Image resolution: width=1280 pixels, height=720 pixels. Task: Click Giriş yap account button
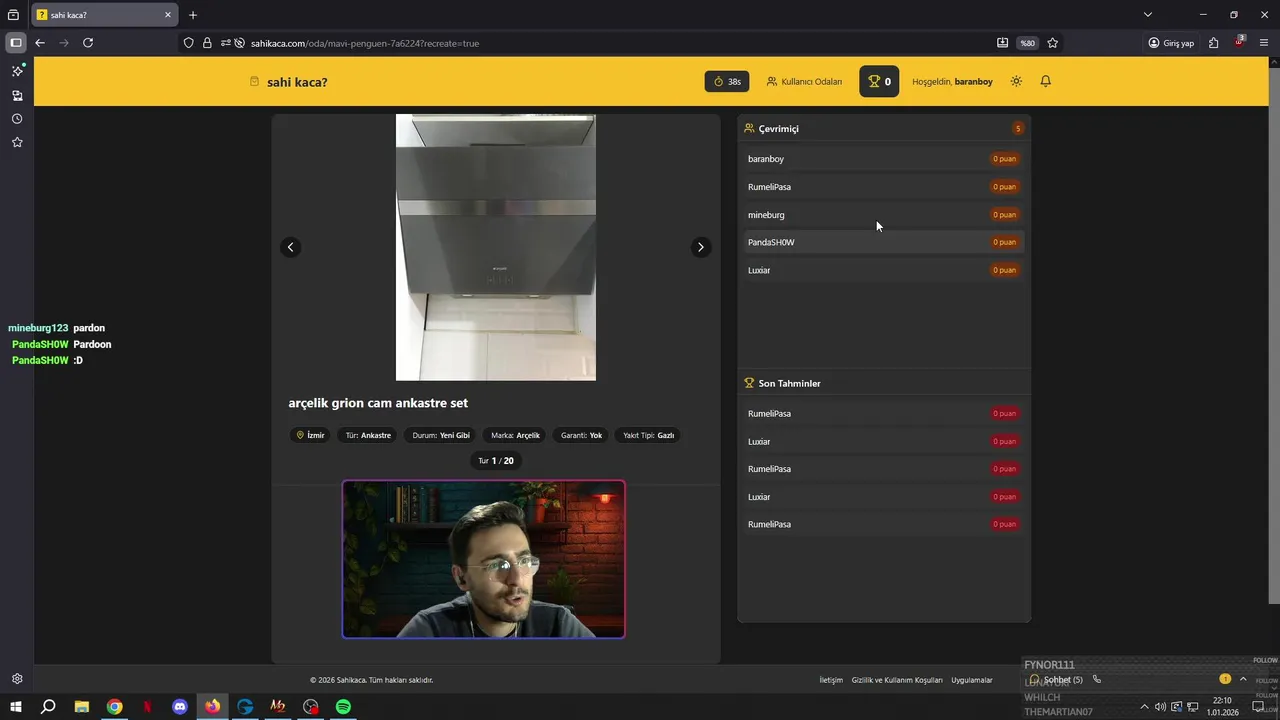coord(1171,43)
